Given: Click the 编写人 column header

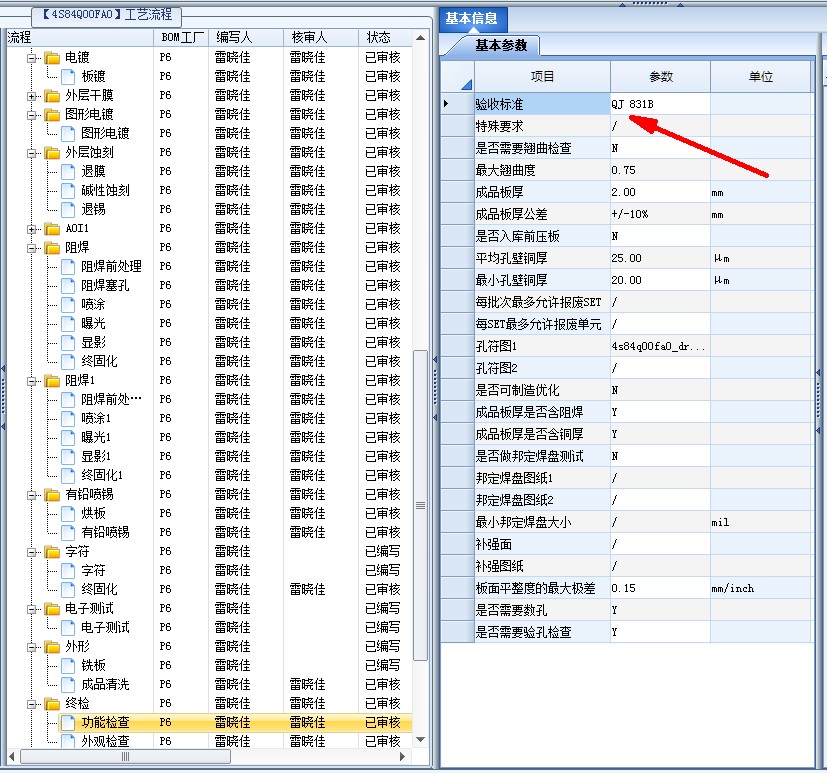Looking at the screenshot, I should (245, 37).
